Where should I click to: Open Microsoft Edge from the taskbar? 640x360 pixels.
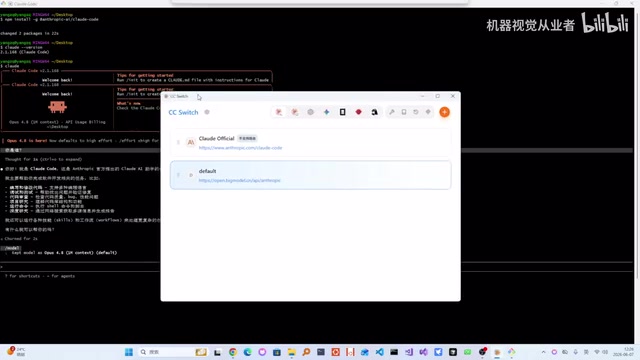[x=247, y=352]
